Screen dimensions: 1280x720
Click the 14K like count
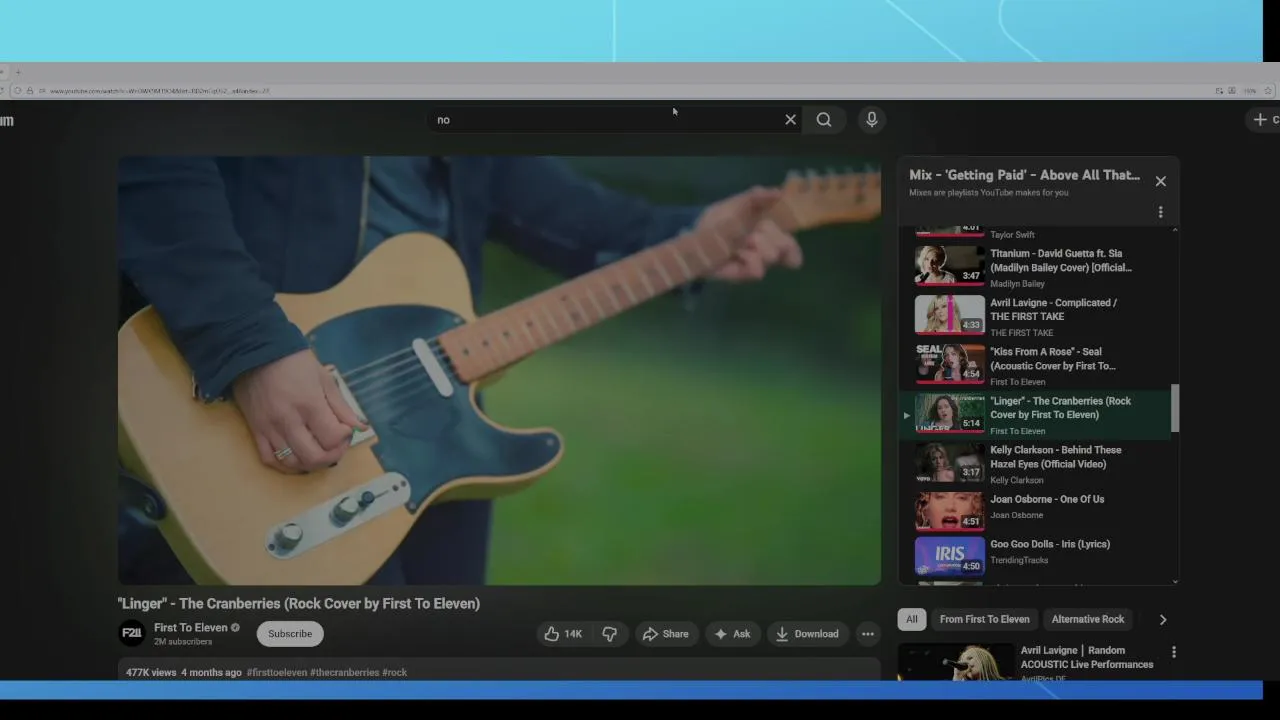point(573,634)
